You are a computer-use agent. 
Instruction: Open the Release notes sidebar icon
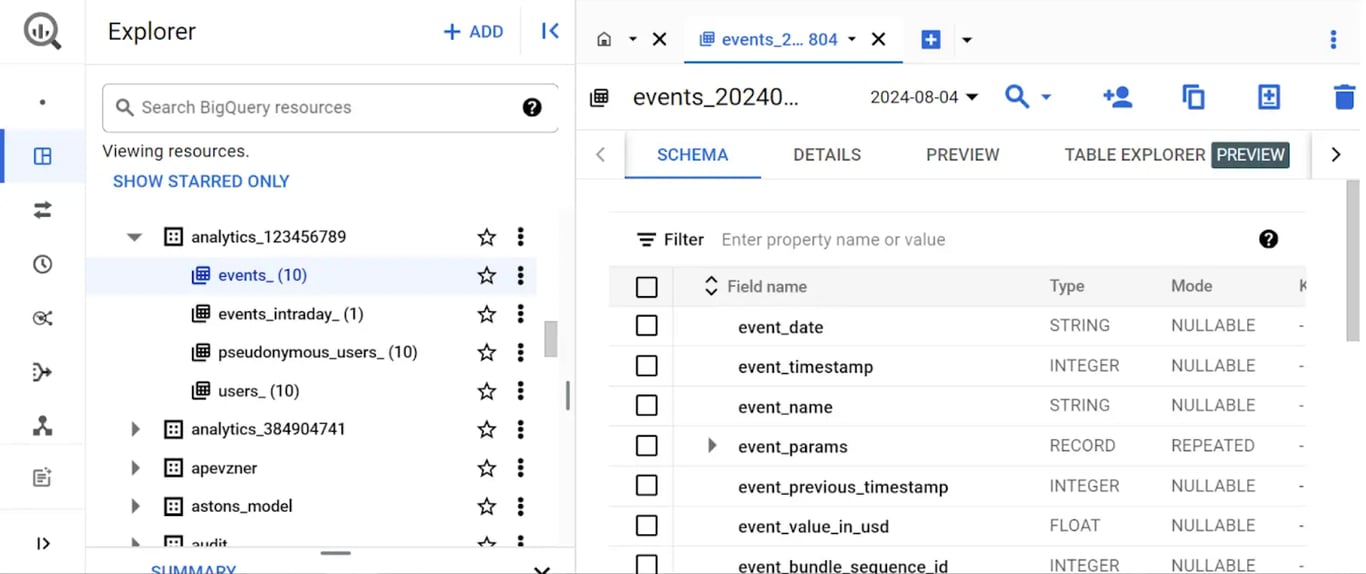(42, 478)
